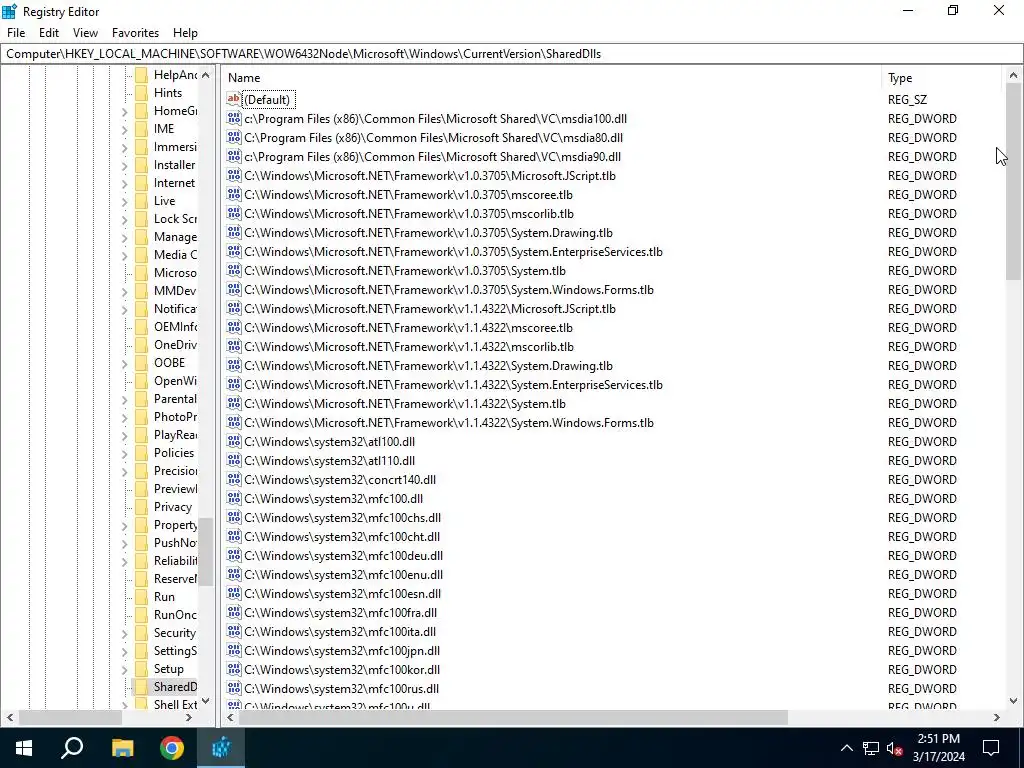Click the values list horizontal scrollbar thumb
The width and height of the screenshot is (1024, 768).
(x=513, y=717)
